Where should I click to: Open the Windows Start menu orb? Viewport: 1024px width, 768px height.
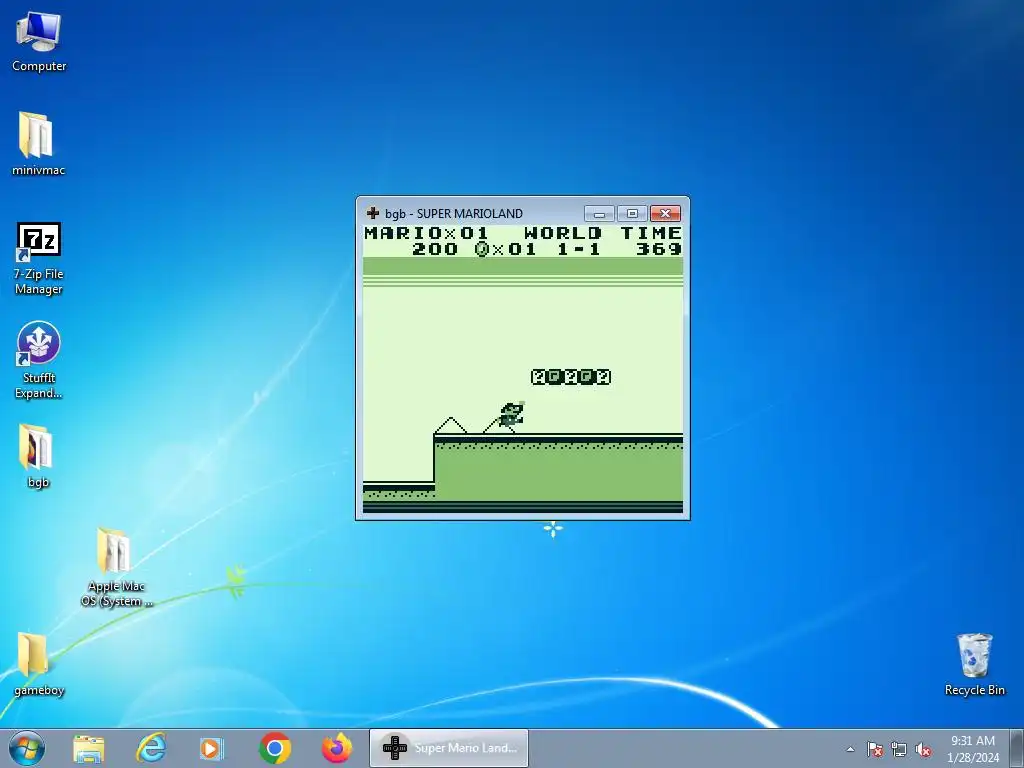click(x=27, y=748)
